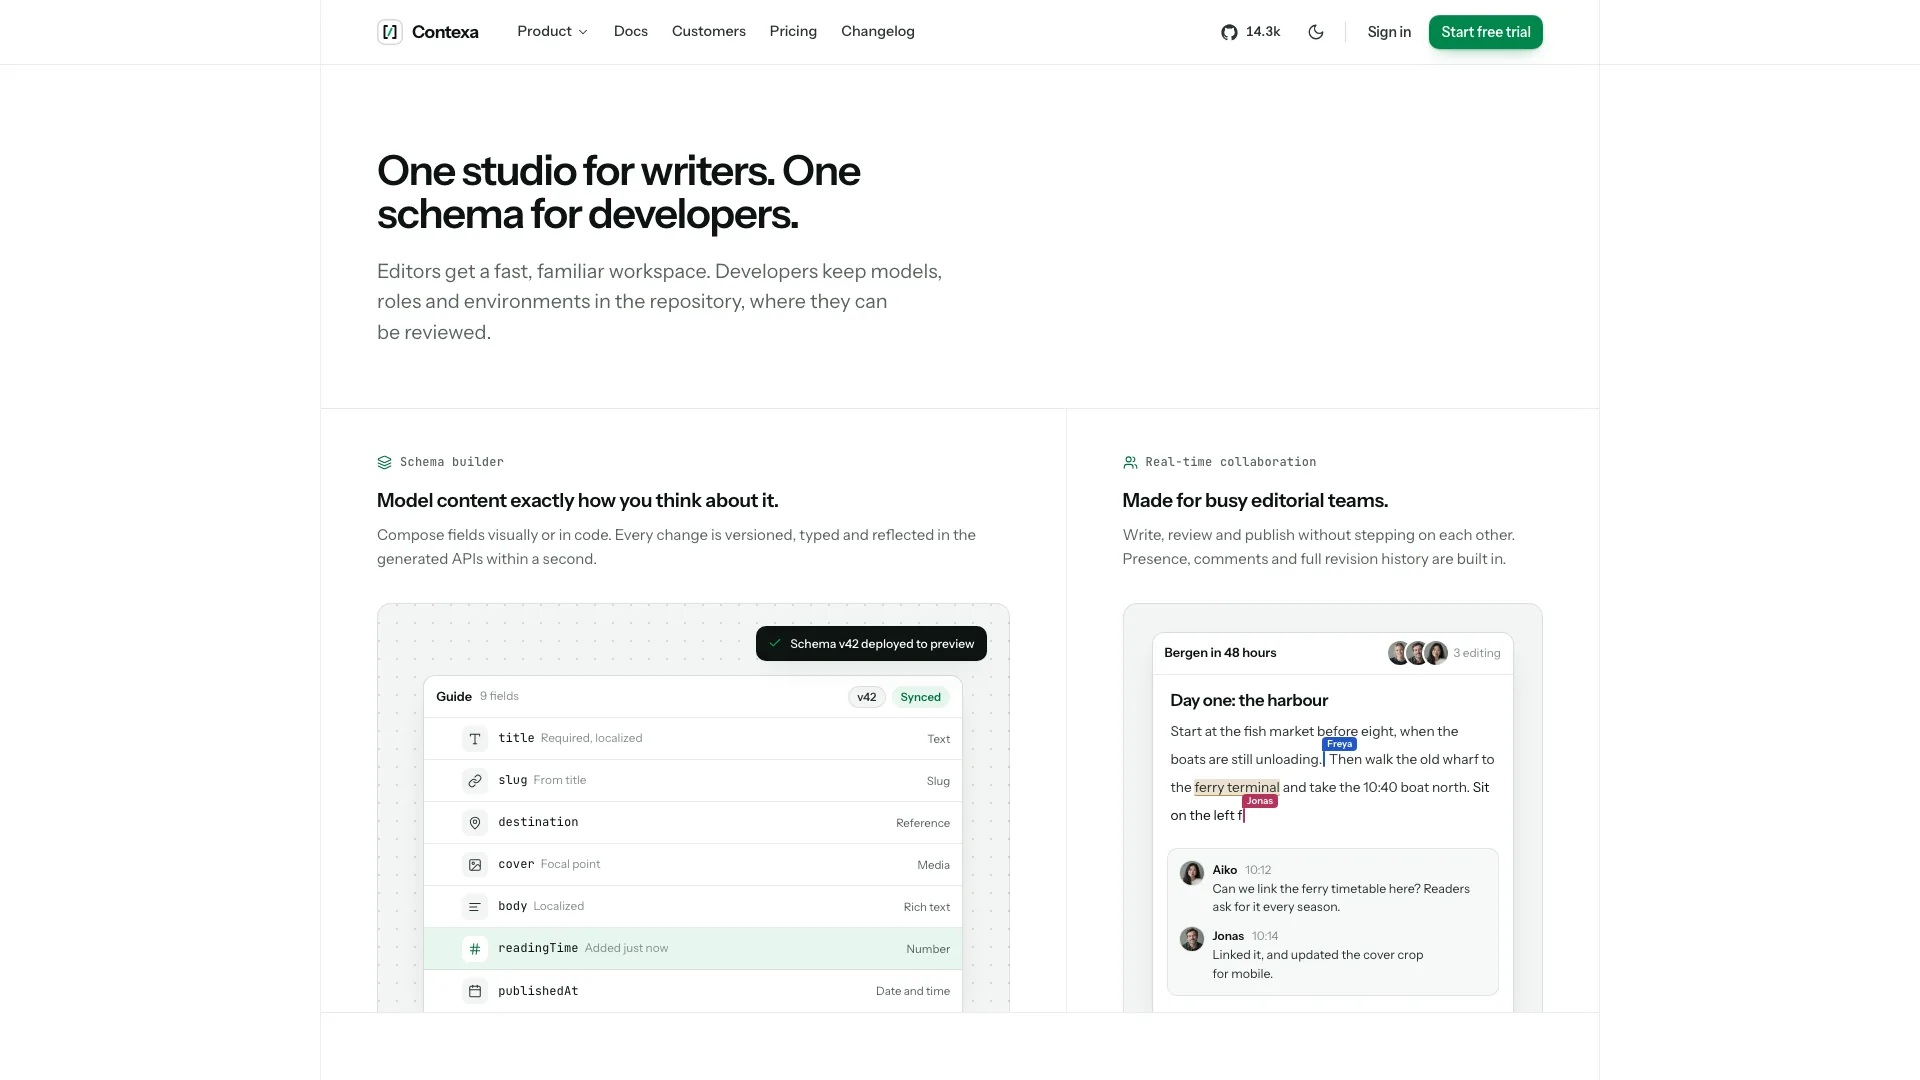Click Jonas's avatar in the comments
This screenshot has height=1080, width=1920.
(1192, 939)
